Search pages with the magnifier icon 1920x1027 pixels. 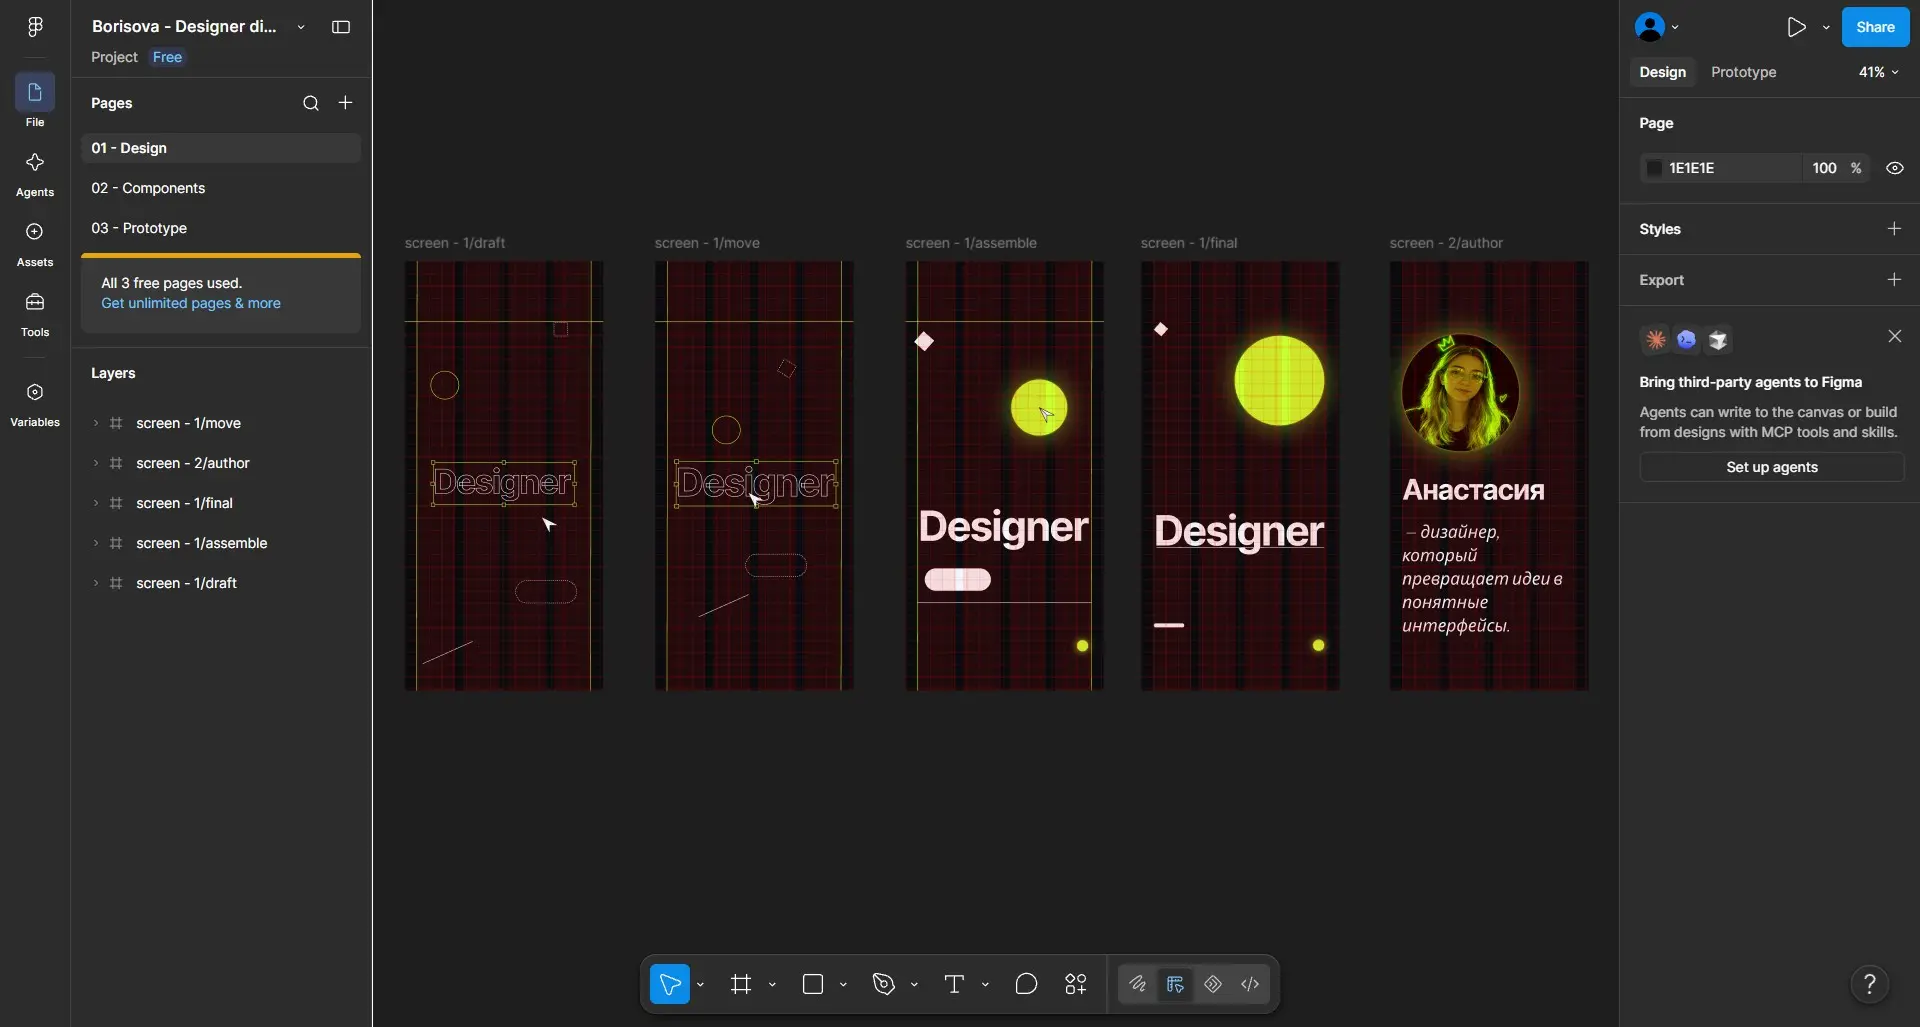(x=311, y=103)
